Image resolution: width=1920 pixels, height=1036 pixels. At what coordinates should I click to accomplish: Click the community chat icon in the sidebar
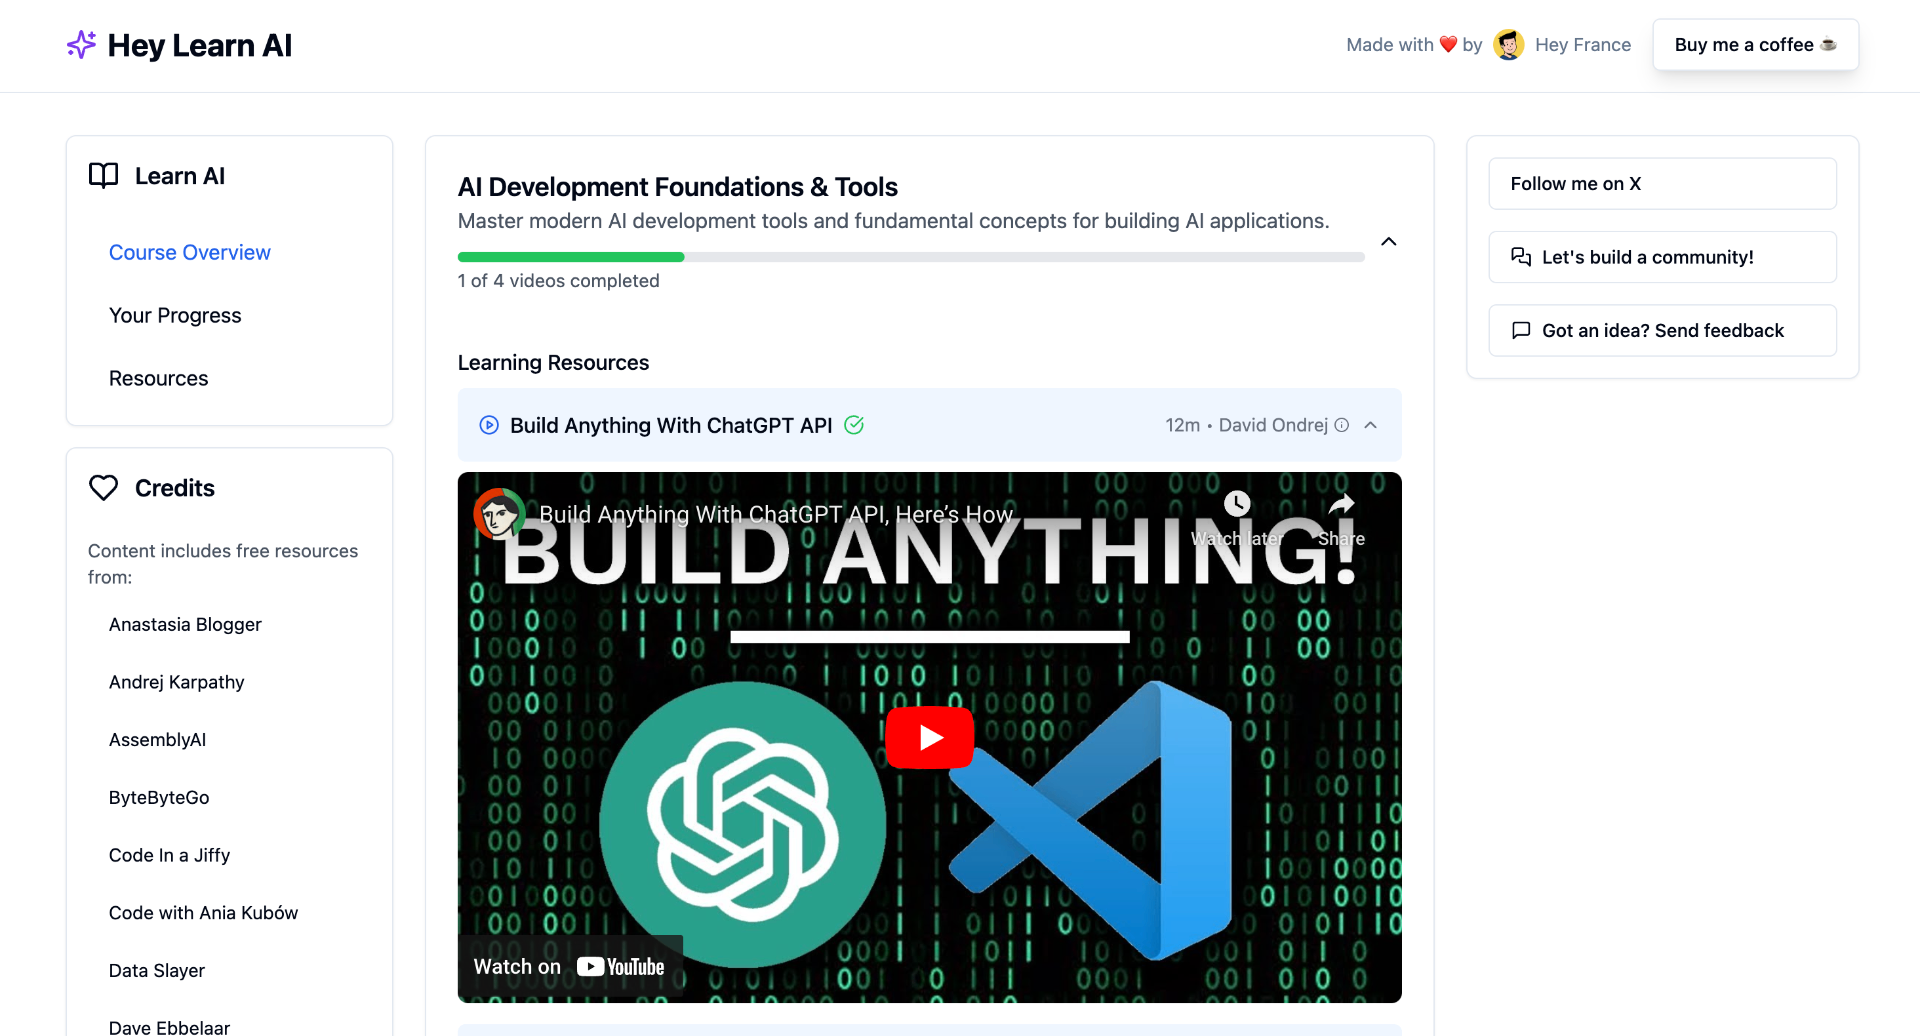pos(1521,257)
